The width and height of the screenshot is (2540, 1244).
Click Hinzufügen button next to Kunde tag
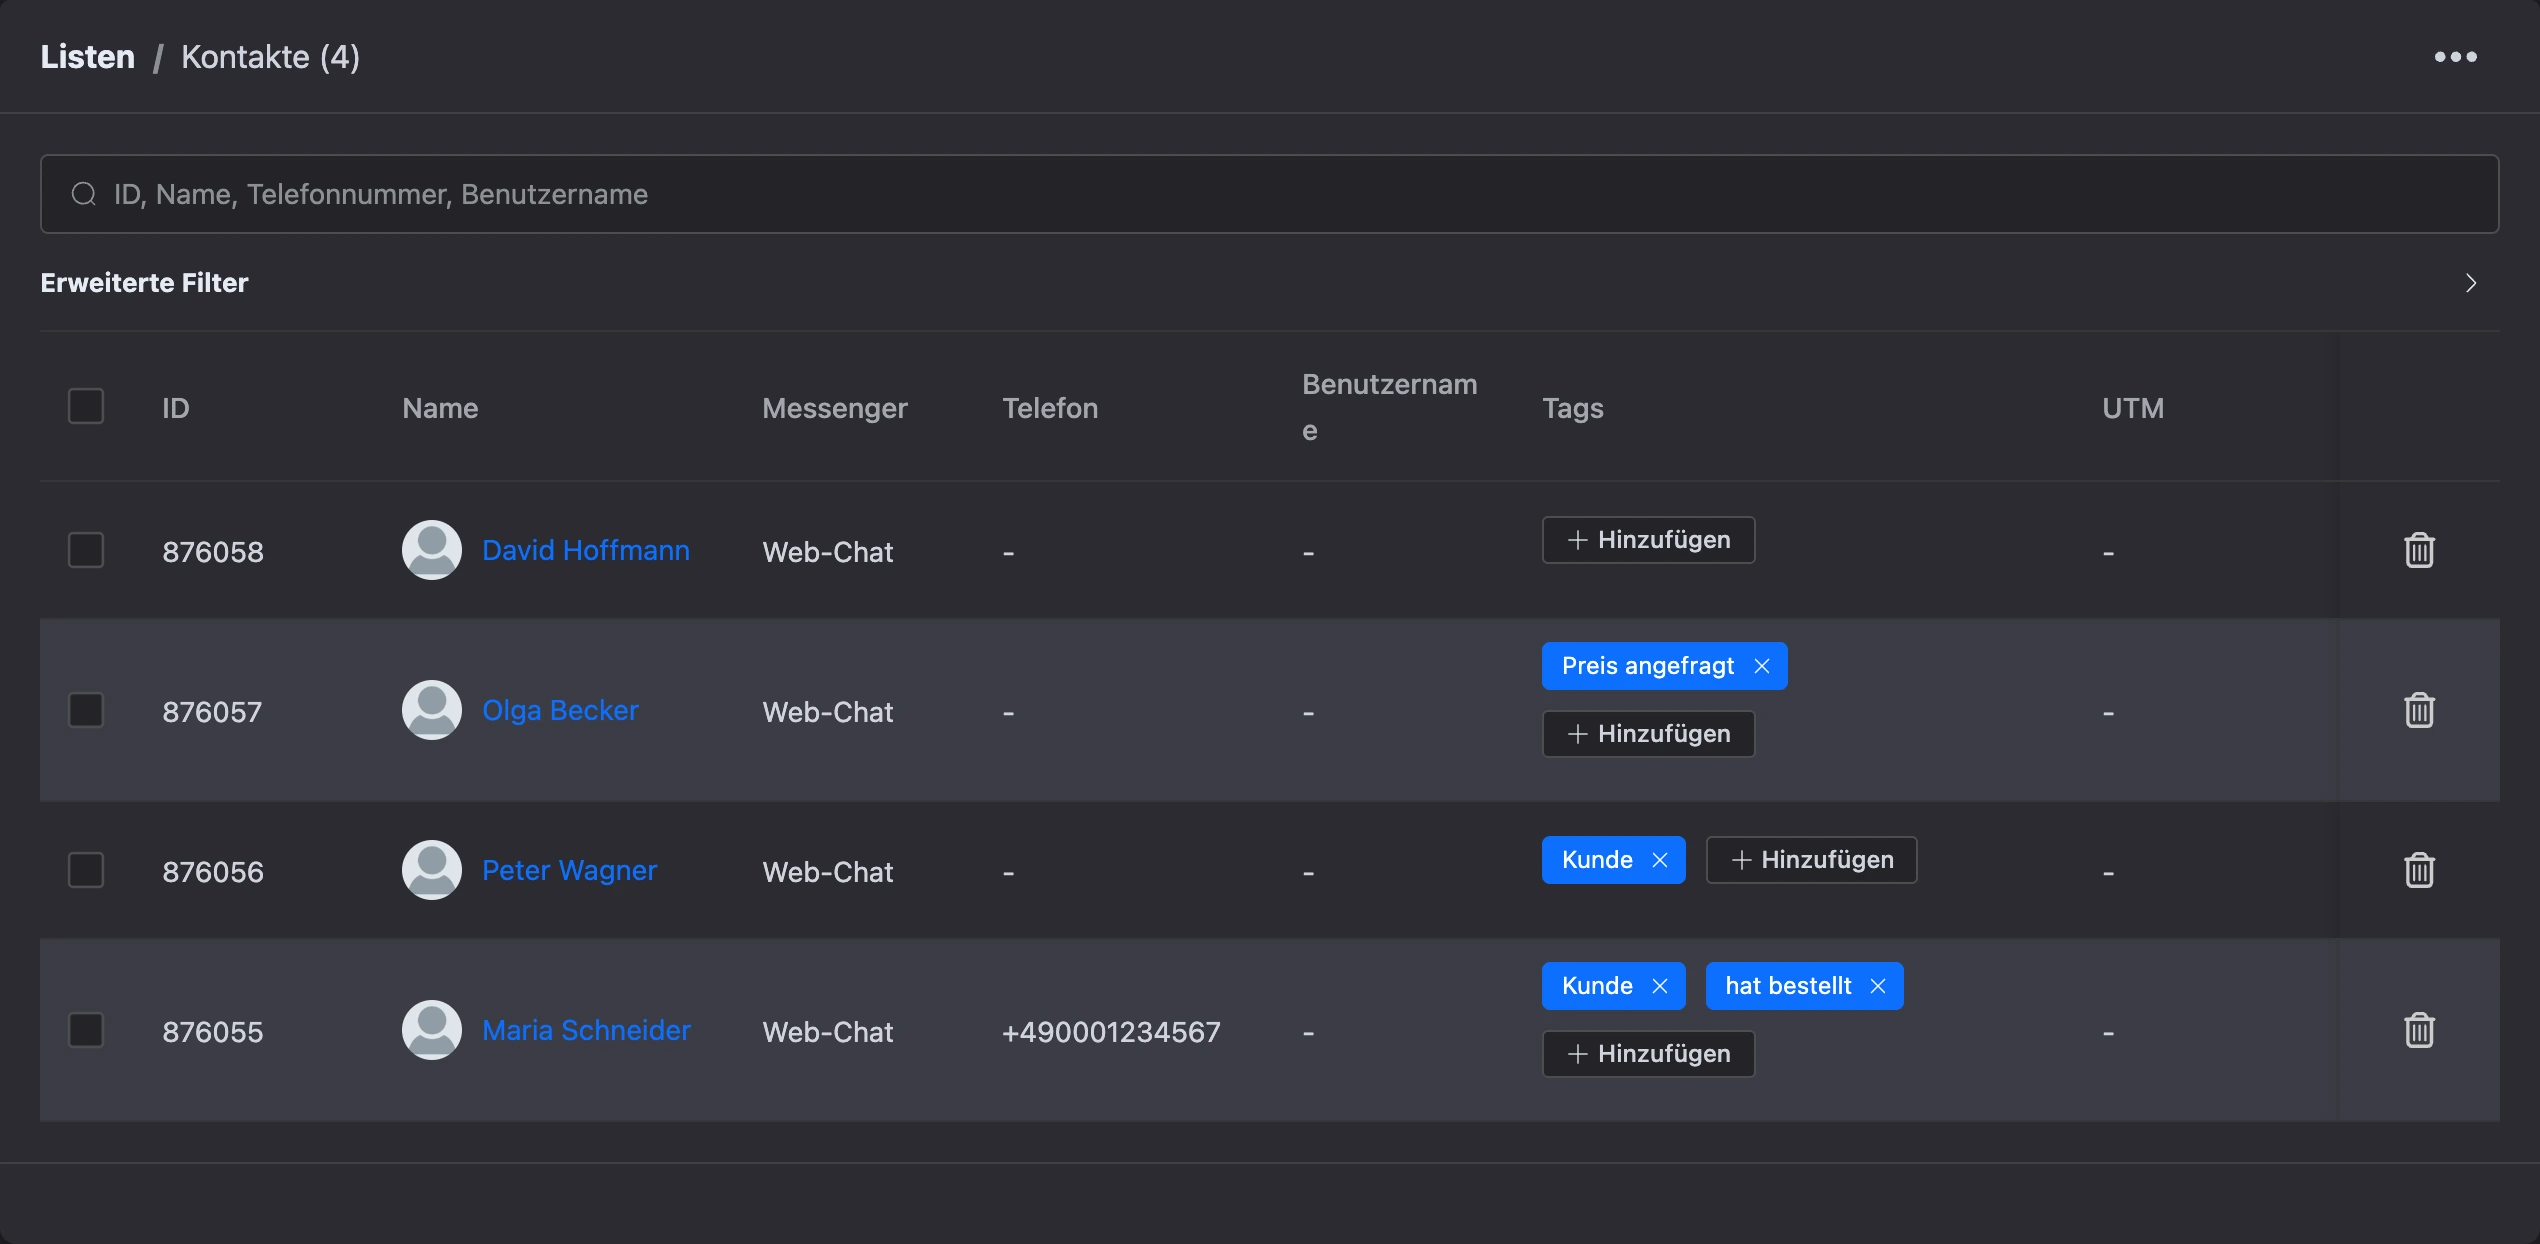(1811, 860)
